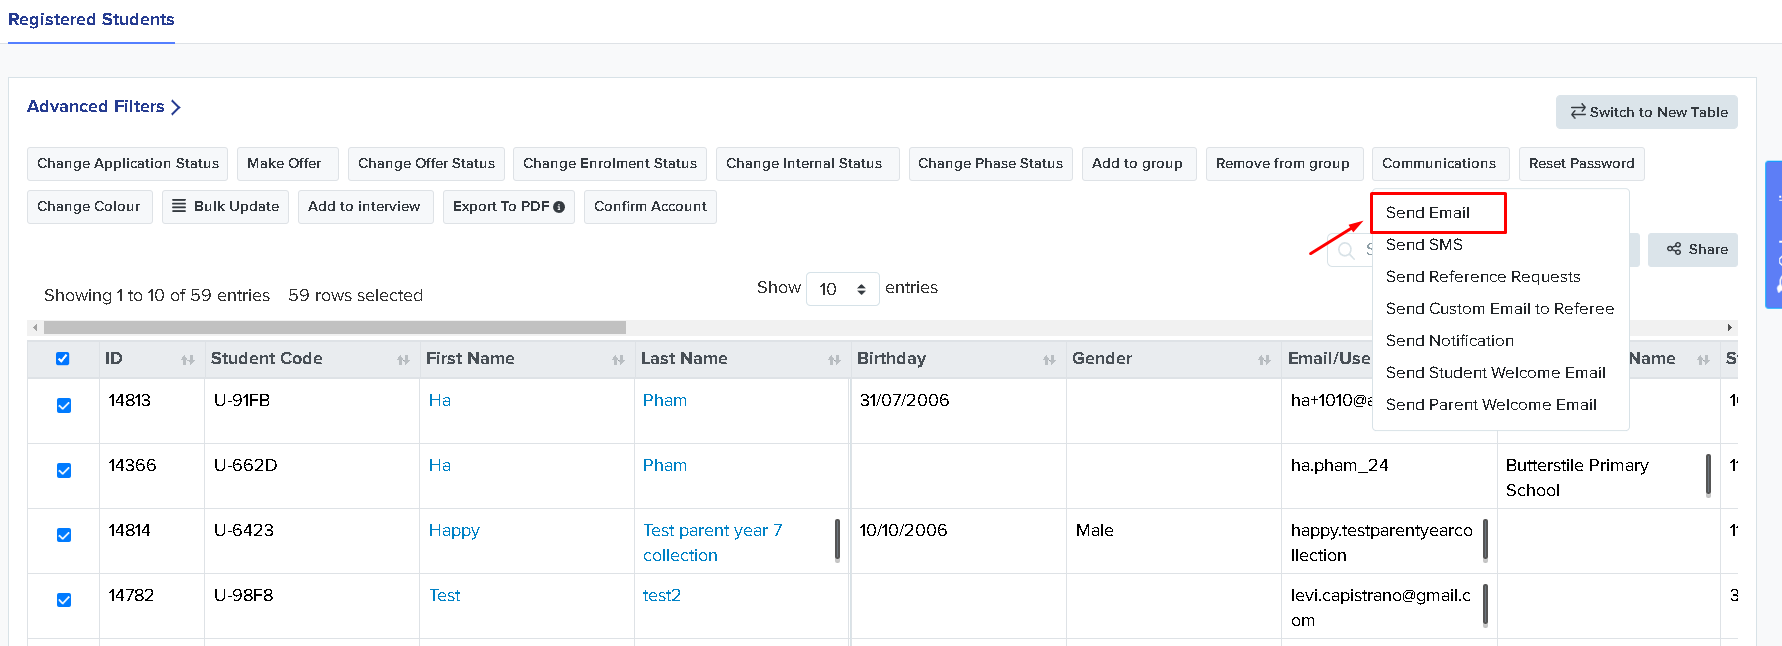
Task: Click the Switch to New Table arrows icon
Action: [x=1578, y=112]
